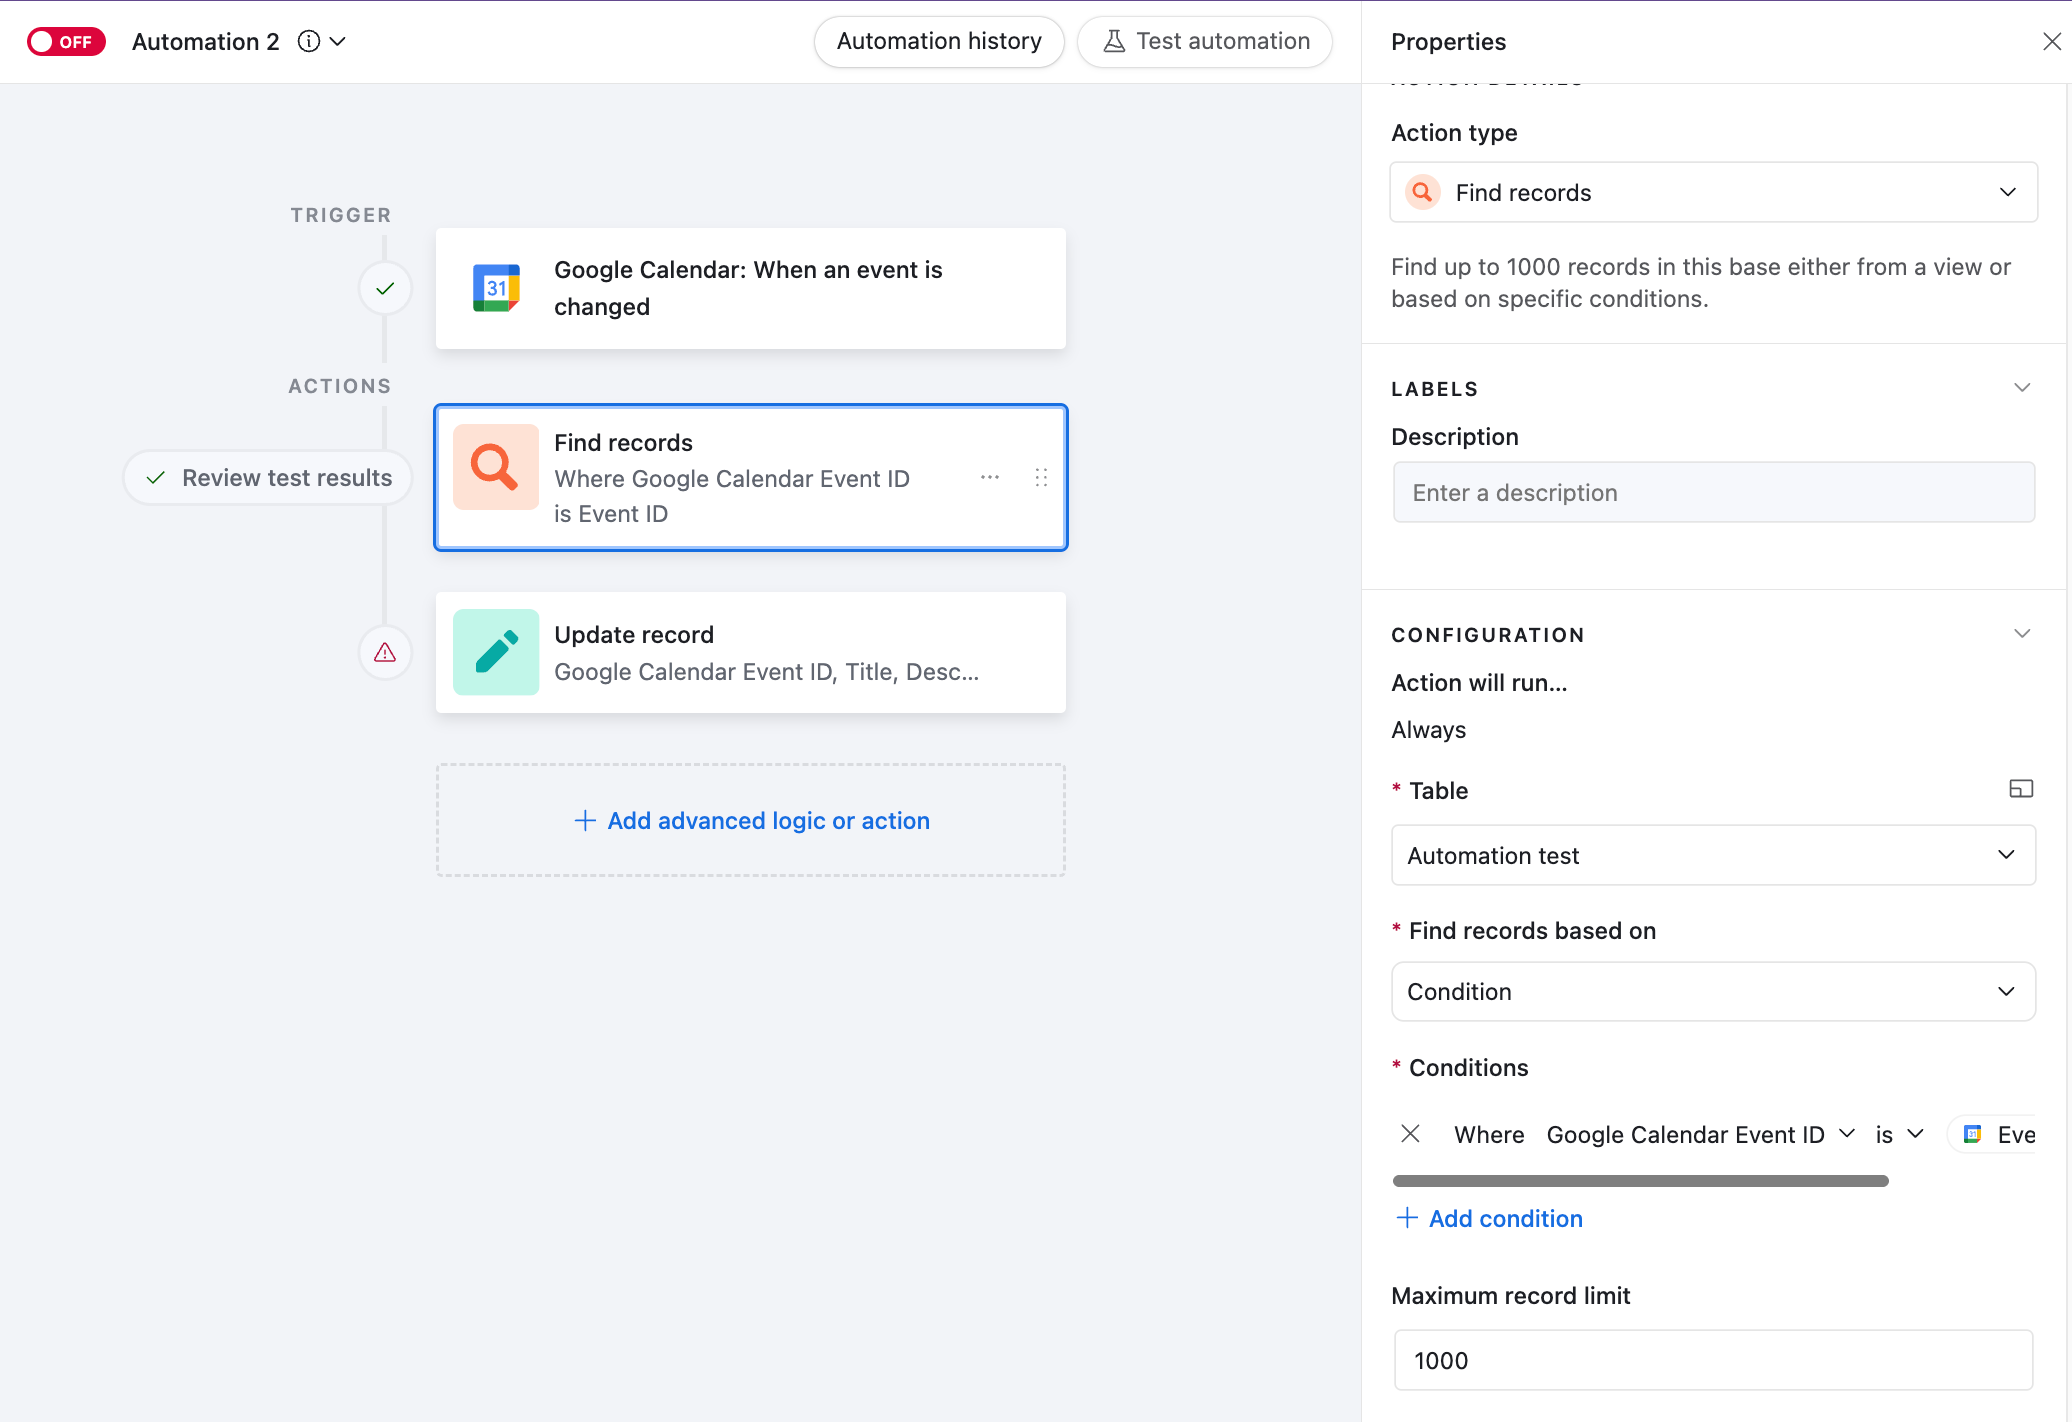Click Add advanced logic or action

752,820
